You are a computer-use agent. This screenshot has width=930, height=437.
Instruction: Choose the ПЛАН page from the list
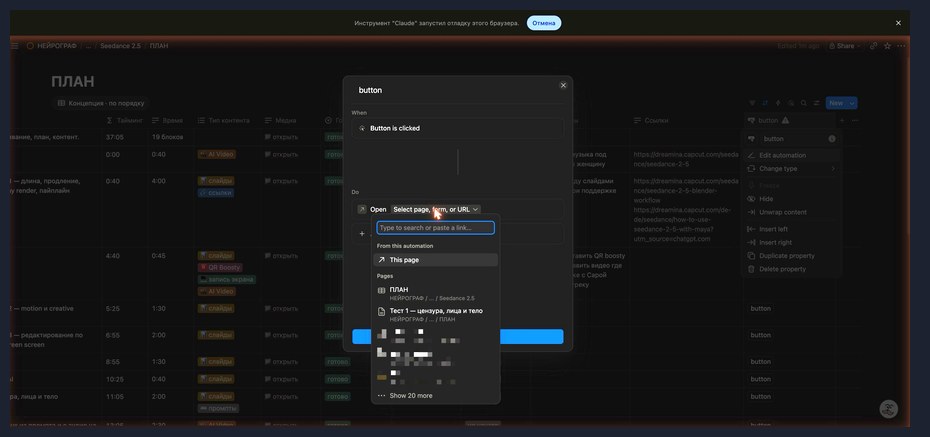(x=435, y=294)
